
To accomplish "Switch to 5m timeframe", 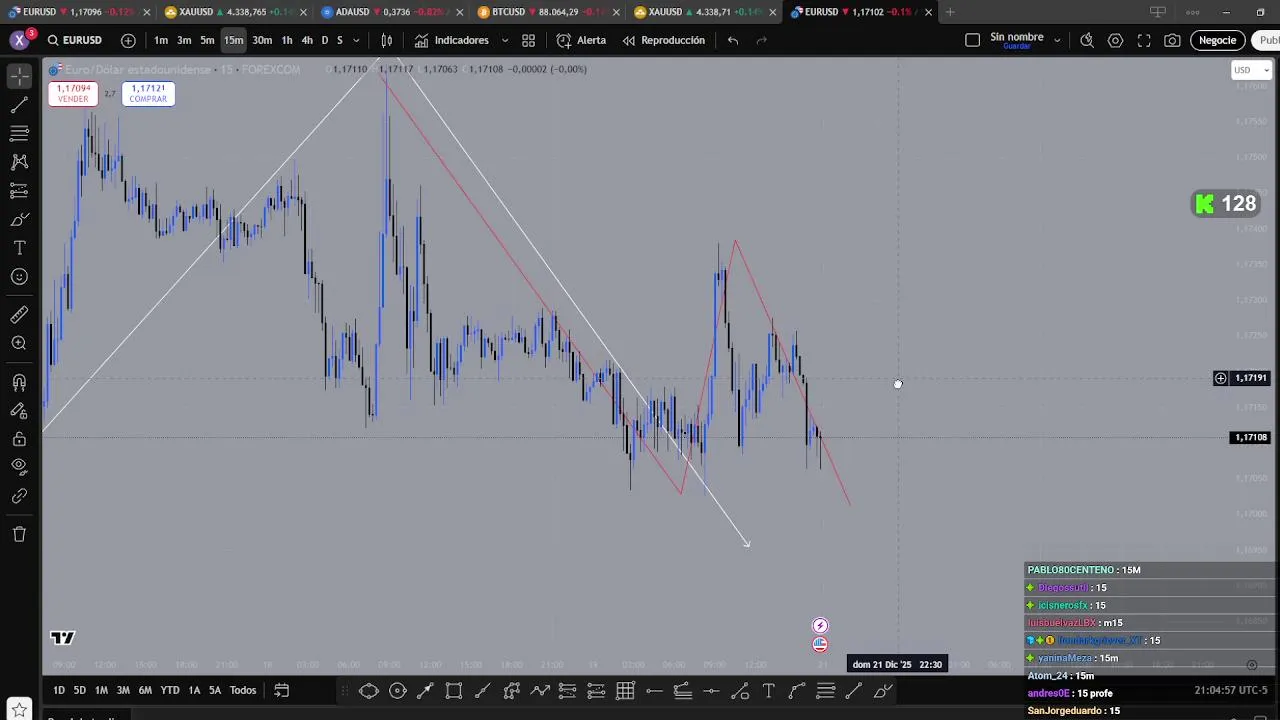I will (x=207, y=40).
